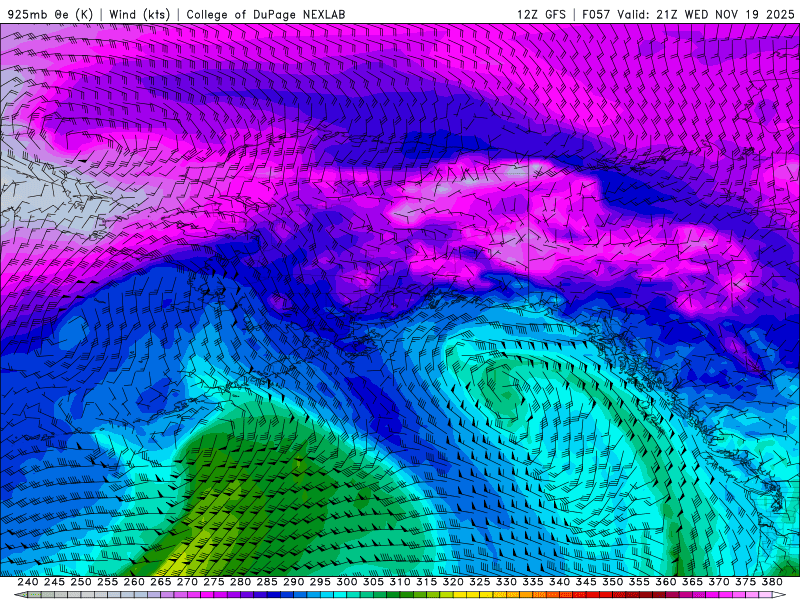
Task: Click the 315 color scale label
Action: 427,582
